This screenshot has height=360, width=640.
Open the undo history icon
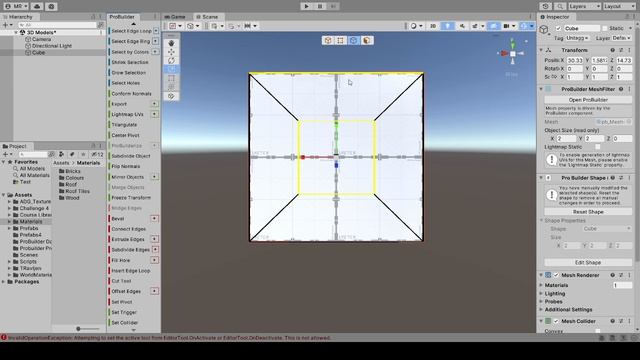(545, 7)
